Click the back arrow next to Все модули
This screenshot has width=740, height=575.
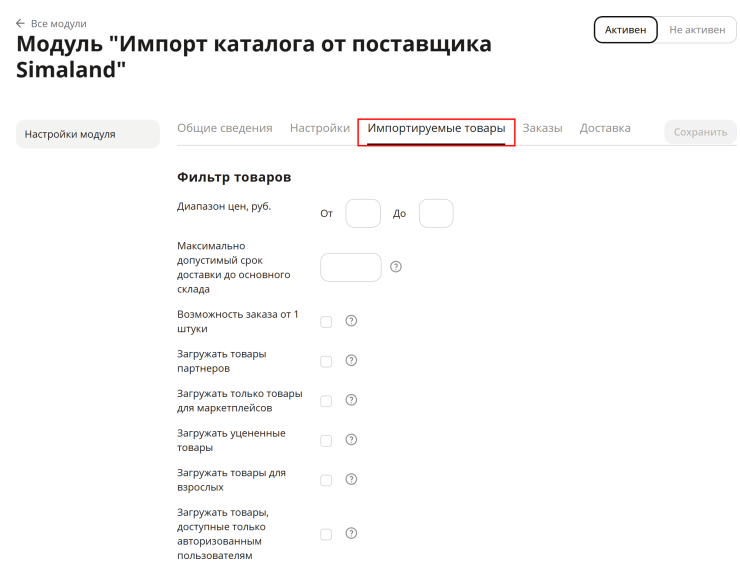pos(20,23)
